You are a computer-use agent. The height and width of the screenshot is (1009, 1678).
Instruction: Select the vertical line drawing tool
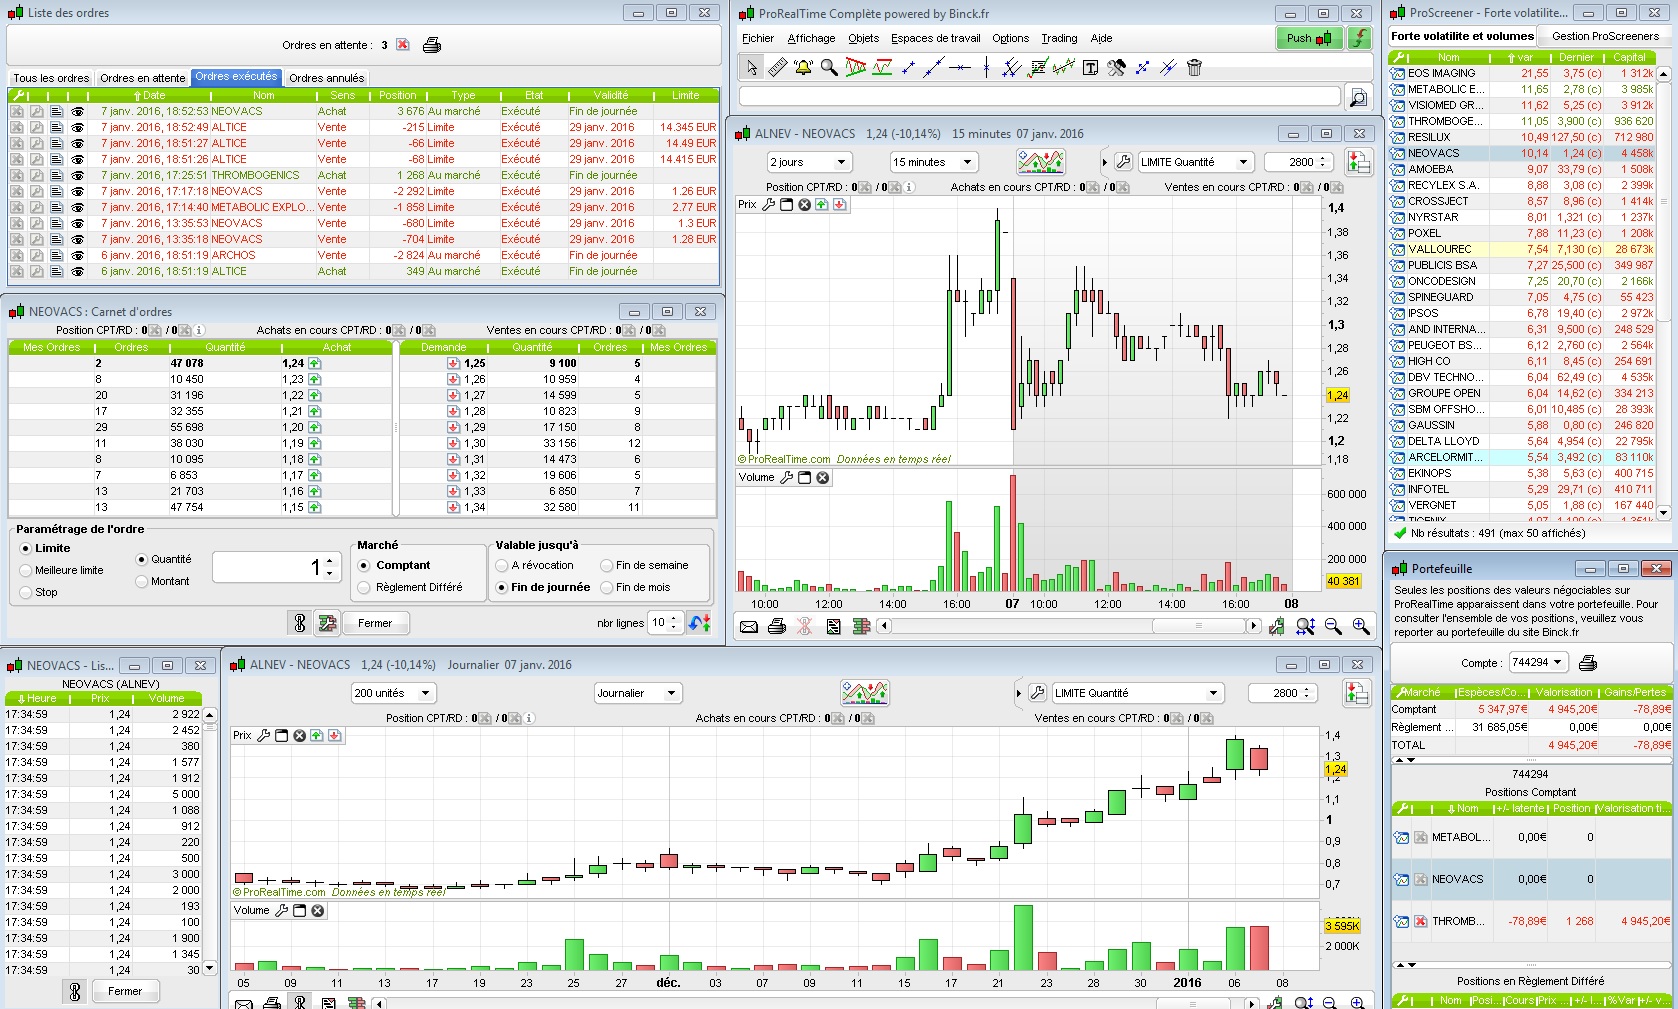[x=986, y=67]
